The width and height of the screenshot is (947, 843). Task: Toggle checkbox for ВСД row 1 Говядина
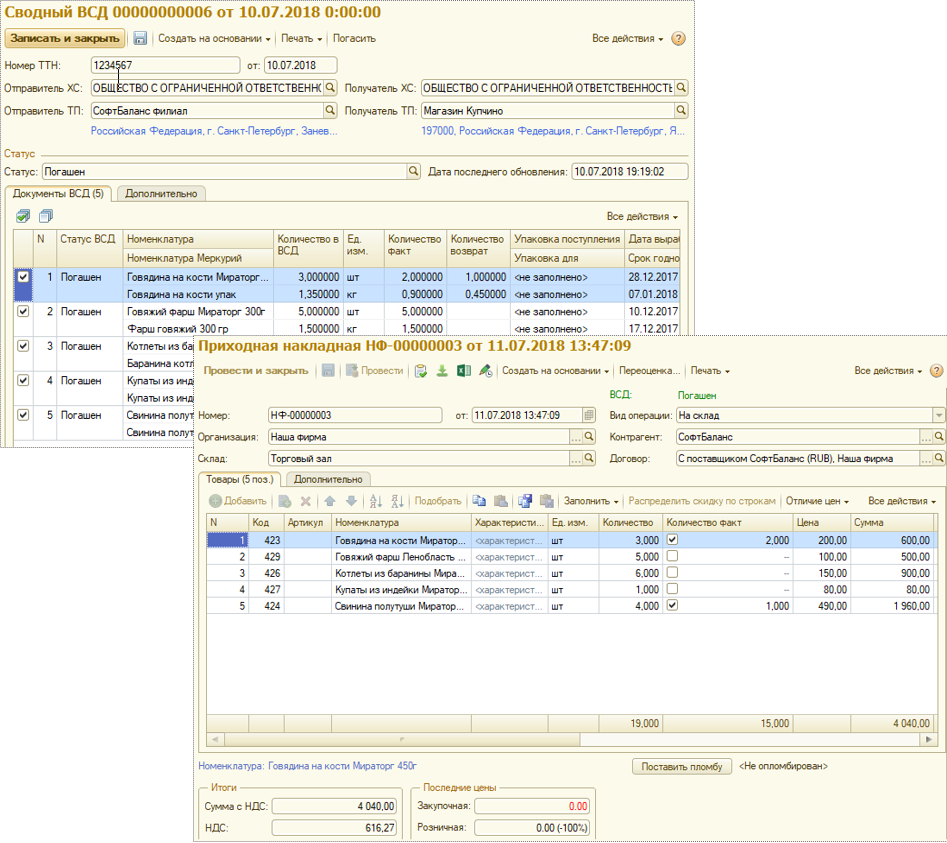[x=23, y=277]
